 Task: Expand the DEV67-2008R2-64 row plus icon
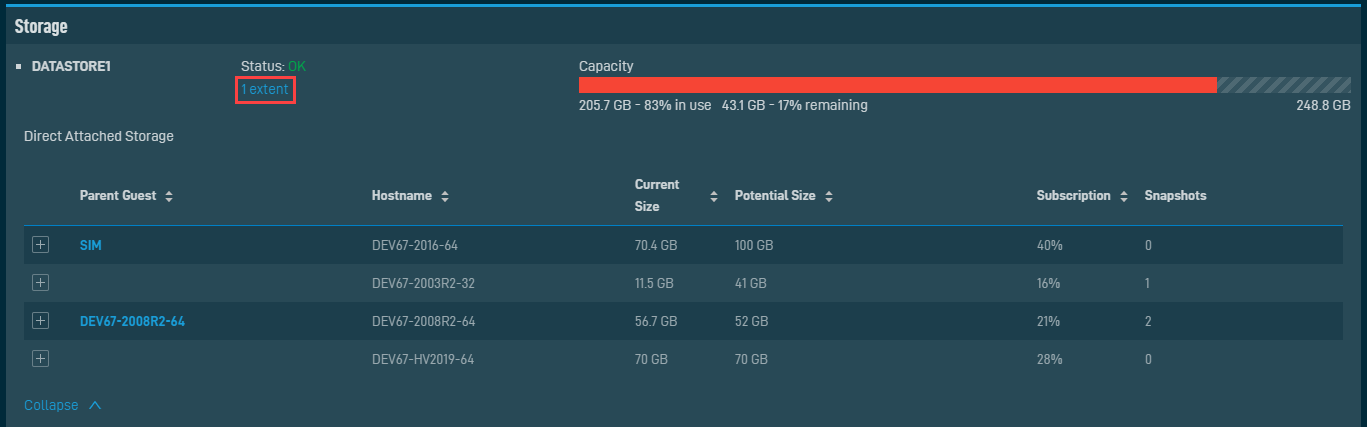[40, 321]
